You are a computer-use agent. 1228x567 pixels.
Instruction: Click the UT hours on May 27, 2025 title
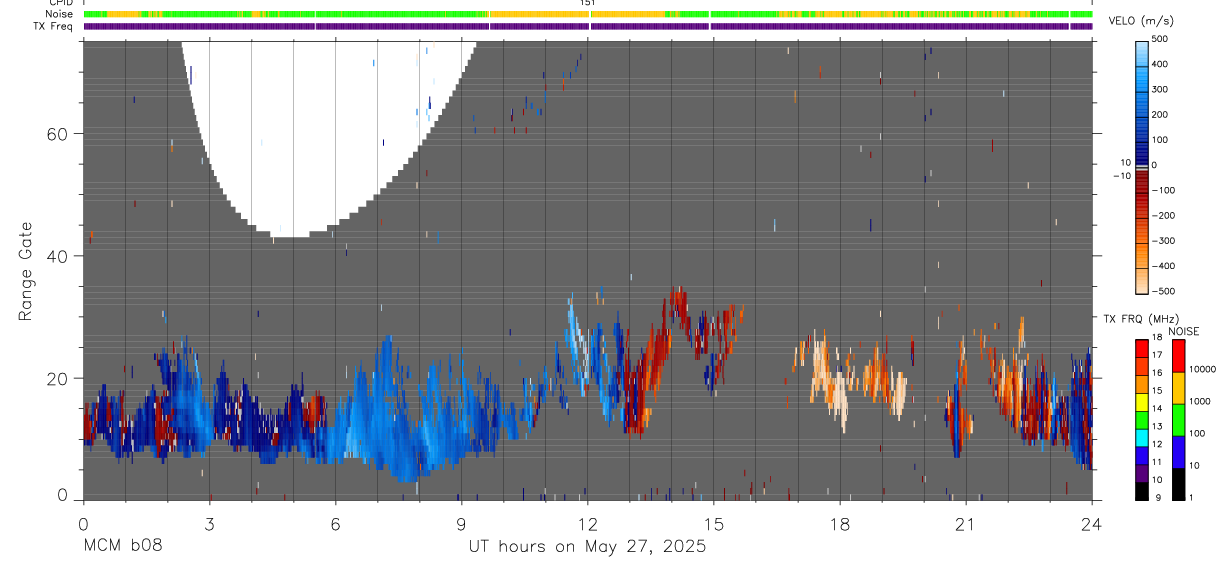pyautogui.click(x=587, y=547)
